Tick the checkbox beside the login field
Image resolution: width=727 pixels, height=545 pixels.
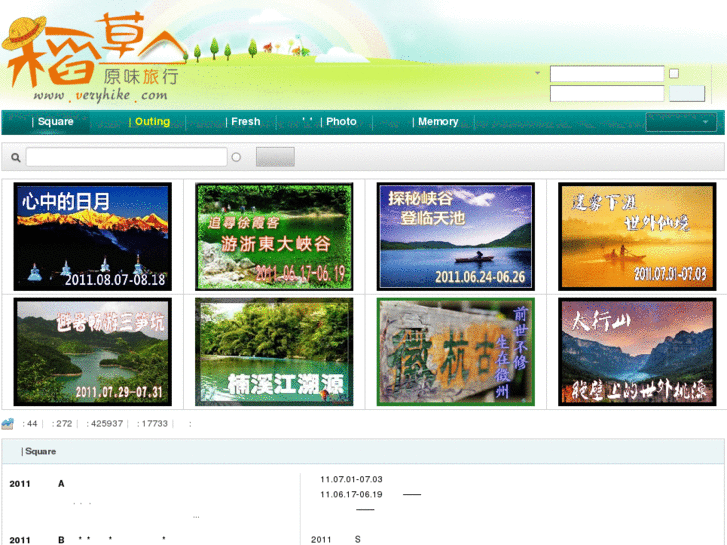[x=674, y=73]
